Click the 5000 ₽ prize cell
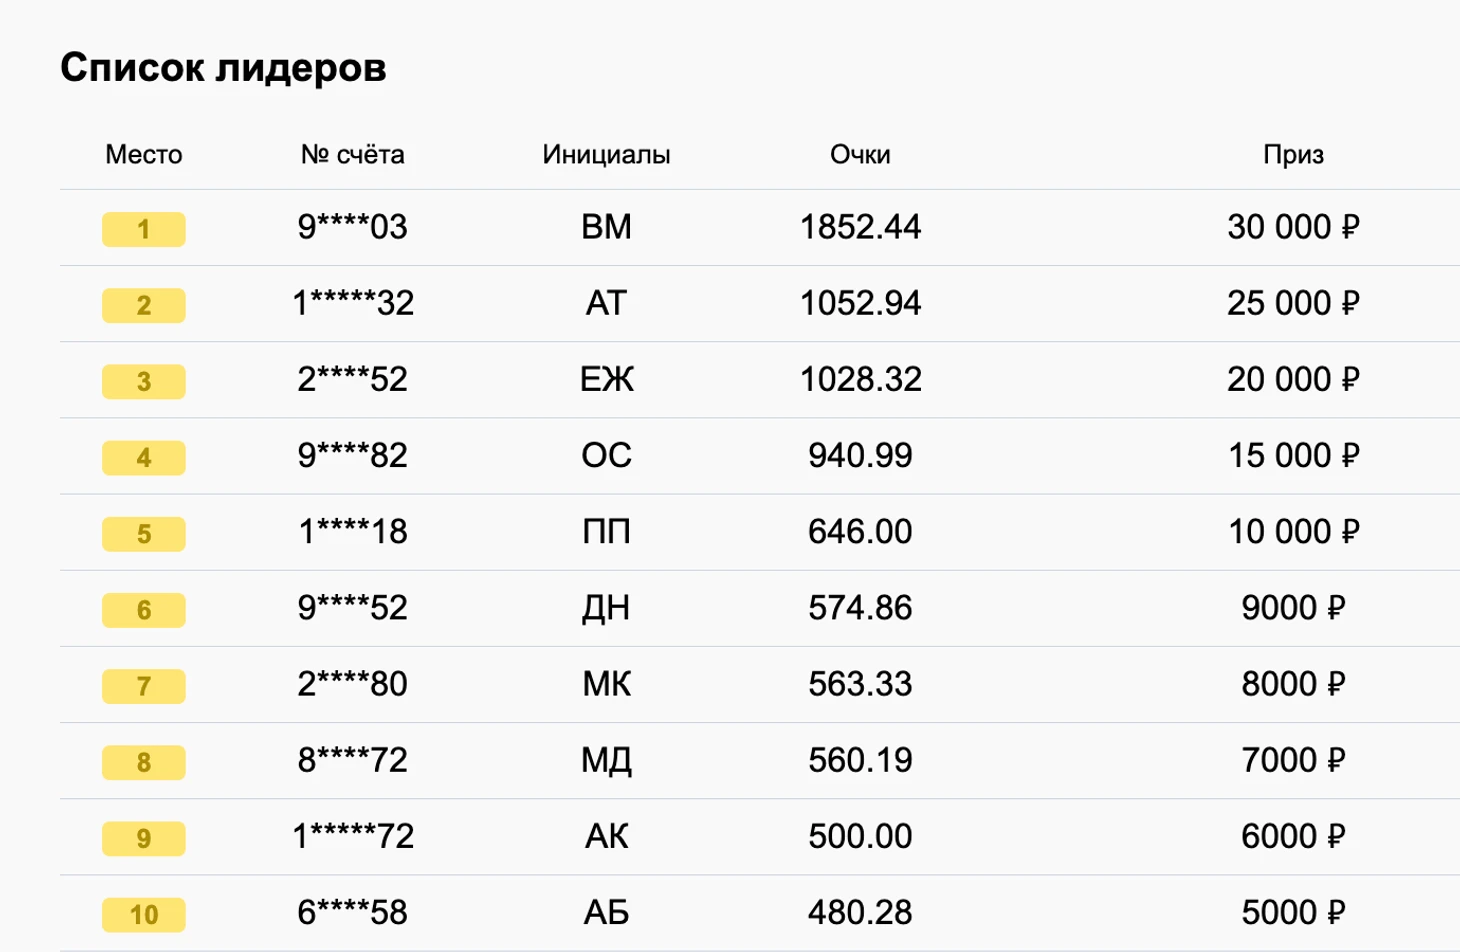 1293,912
